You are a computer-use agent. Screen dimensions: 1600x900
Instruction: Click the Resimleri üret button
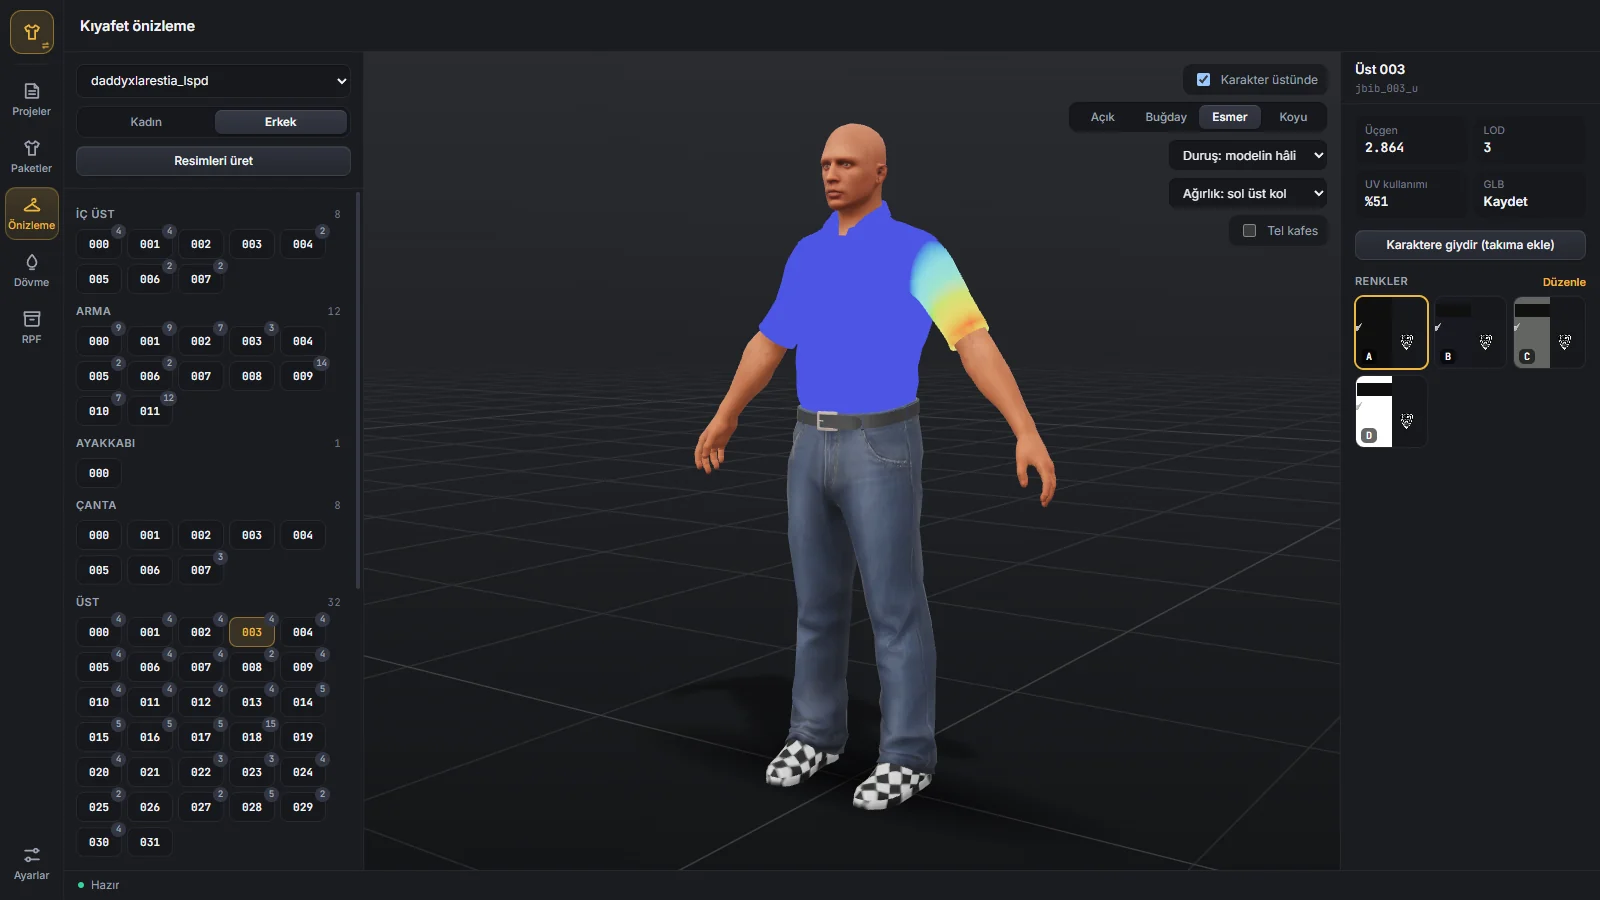tap(214, 161)
